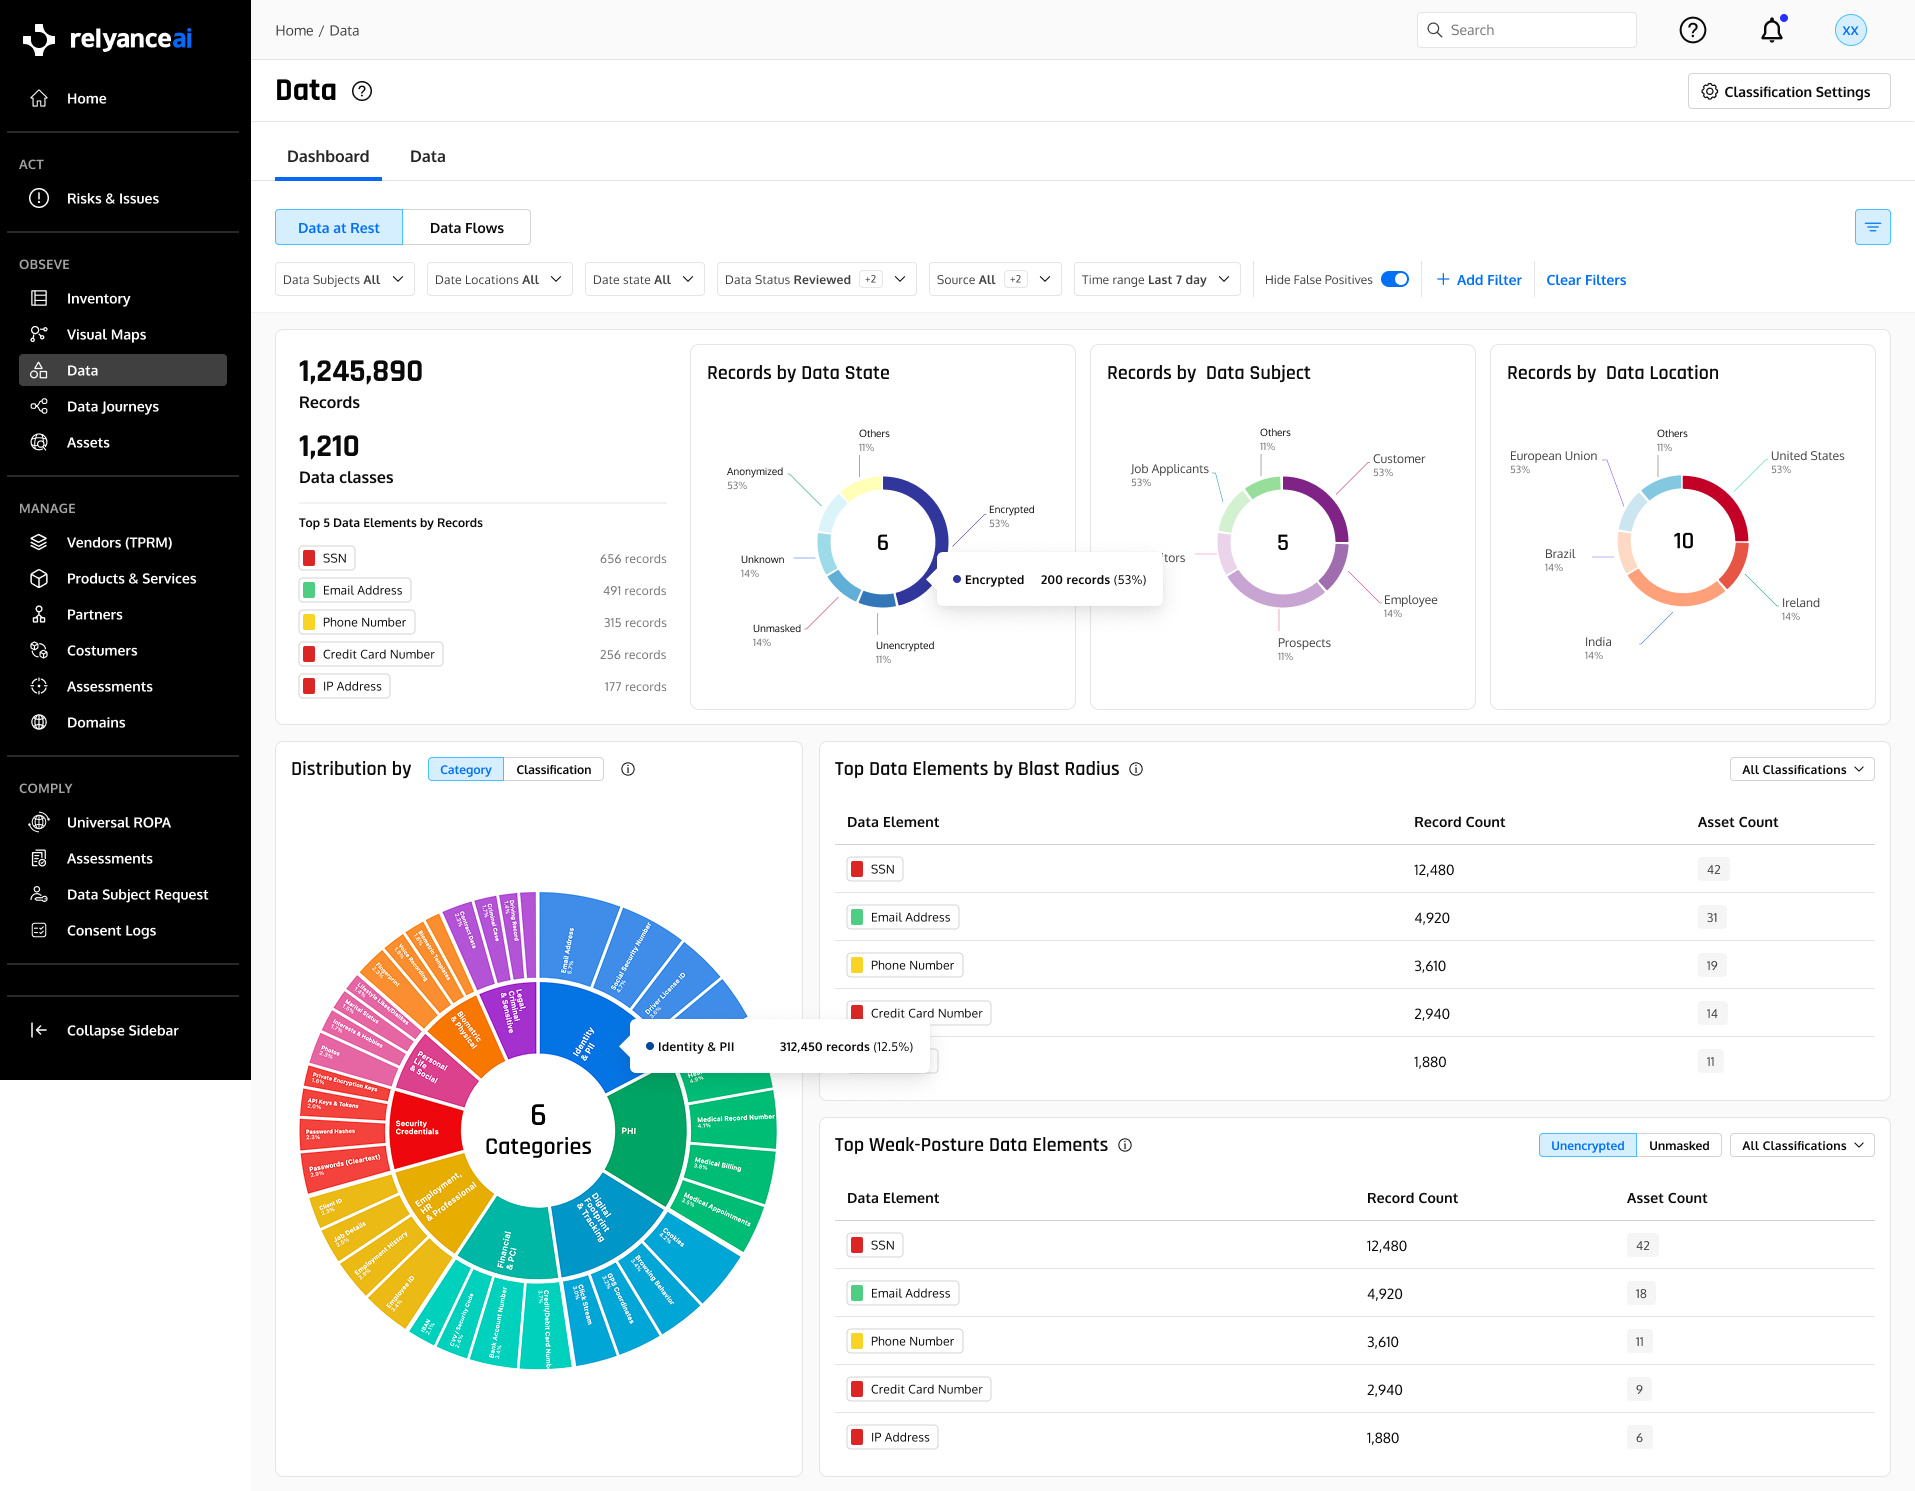Open the Universal ROPA icon
Screen dimensions: 1915x1491
click(39, 822)
